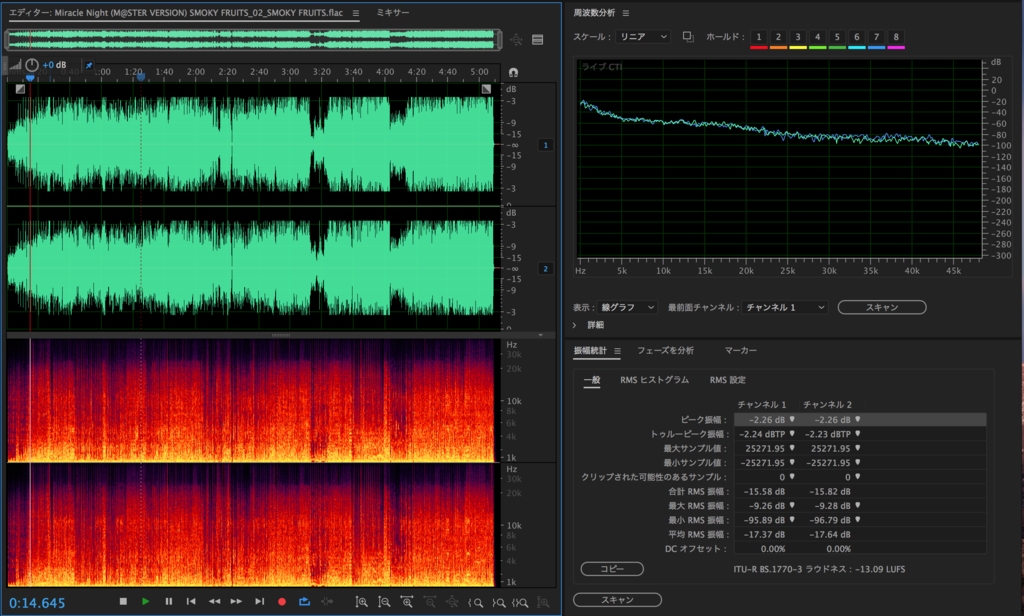Image resolution: width=1024 pixels, height=616 pixels.
Task: Toggle hold button 8 with magenta bar
Action: point(896,39)
